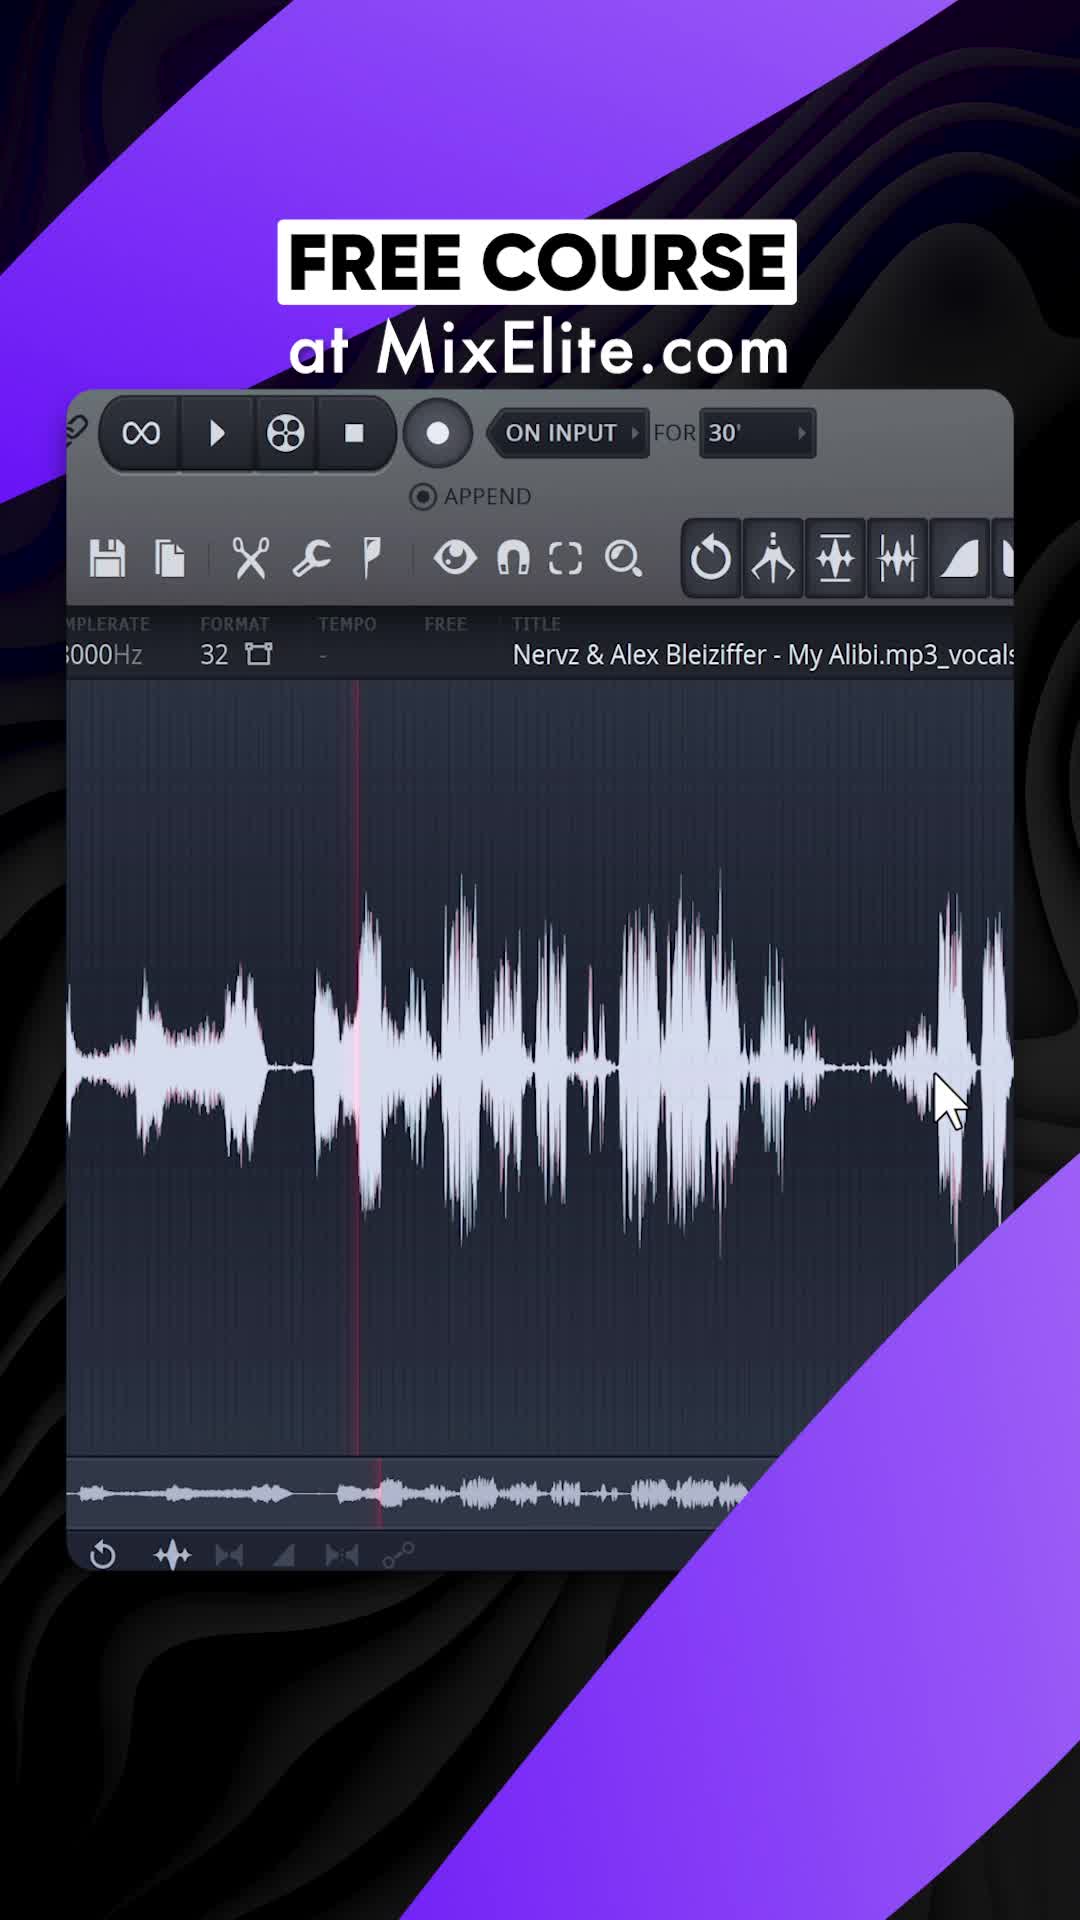Click the floppy disk file icon
This screenshot has width=1080, height=1920.
[107, 558]
